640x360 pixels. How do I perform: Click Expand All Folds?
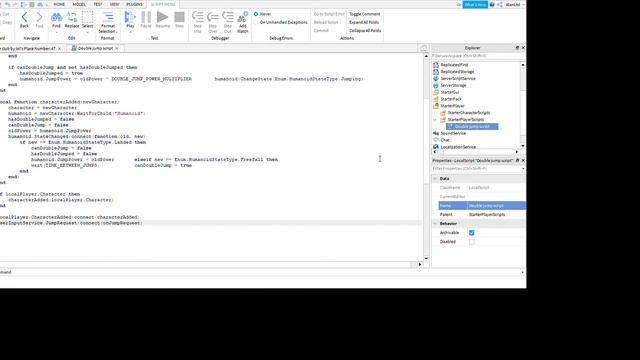pyautogui.click(x=364, y=22)
